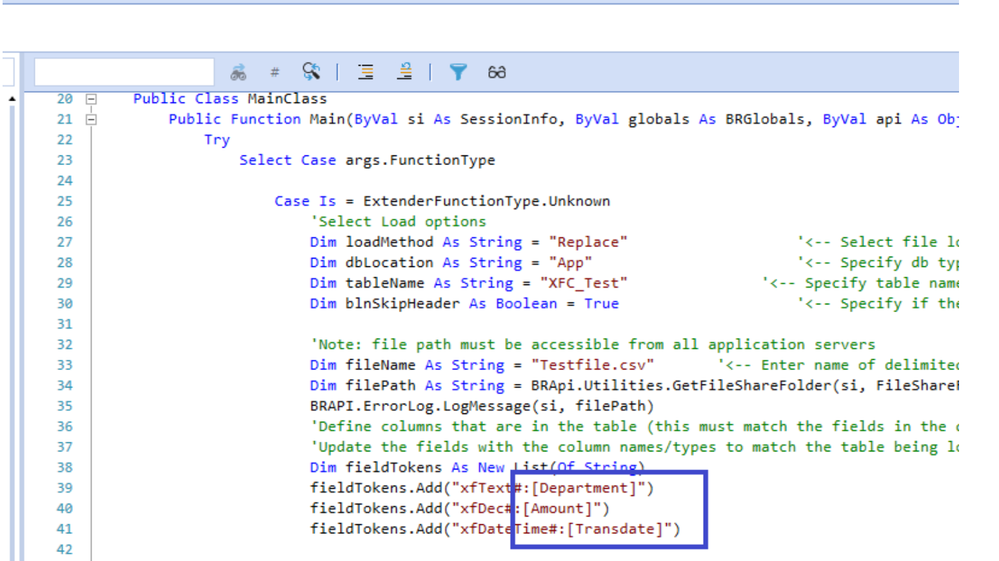
Task: Click "BRAPI.ErrorLog.LogMessage" on line 35
Action: [420, 406]
